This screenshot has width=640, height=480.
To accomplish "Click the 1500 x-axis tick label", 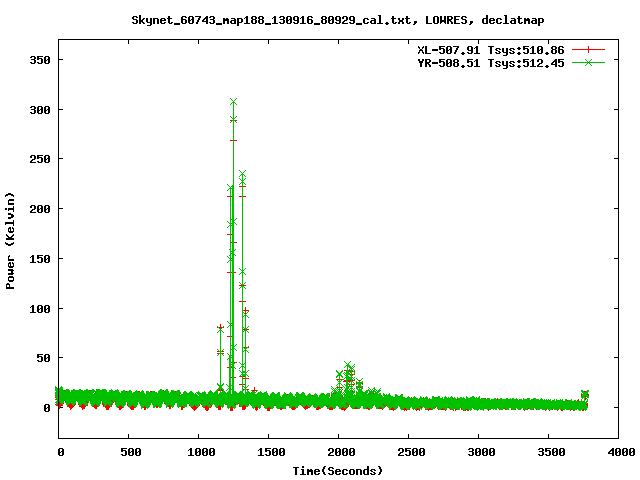I will click(271, 452).
